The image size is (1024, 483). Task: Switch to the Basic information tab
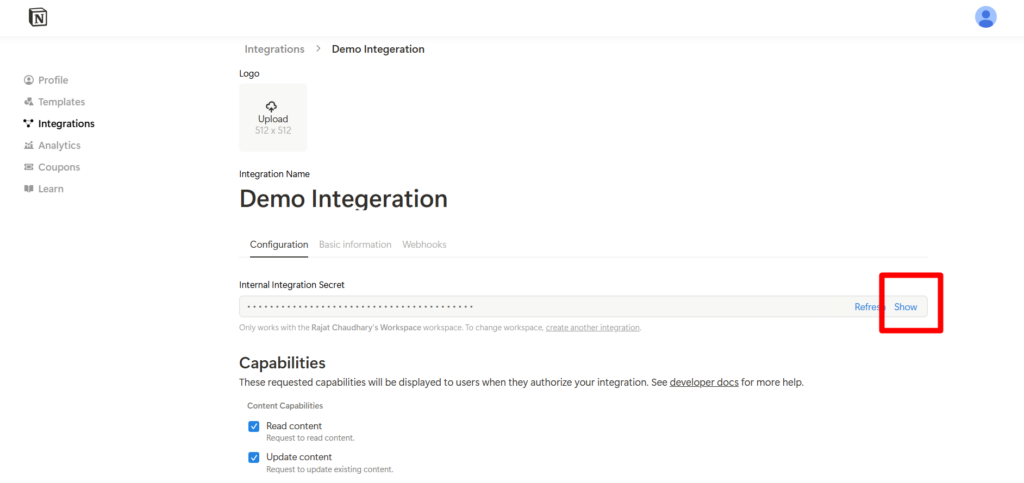[x=355, y=244]
